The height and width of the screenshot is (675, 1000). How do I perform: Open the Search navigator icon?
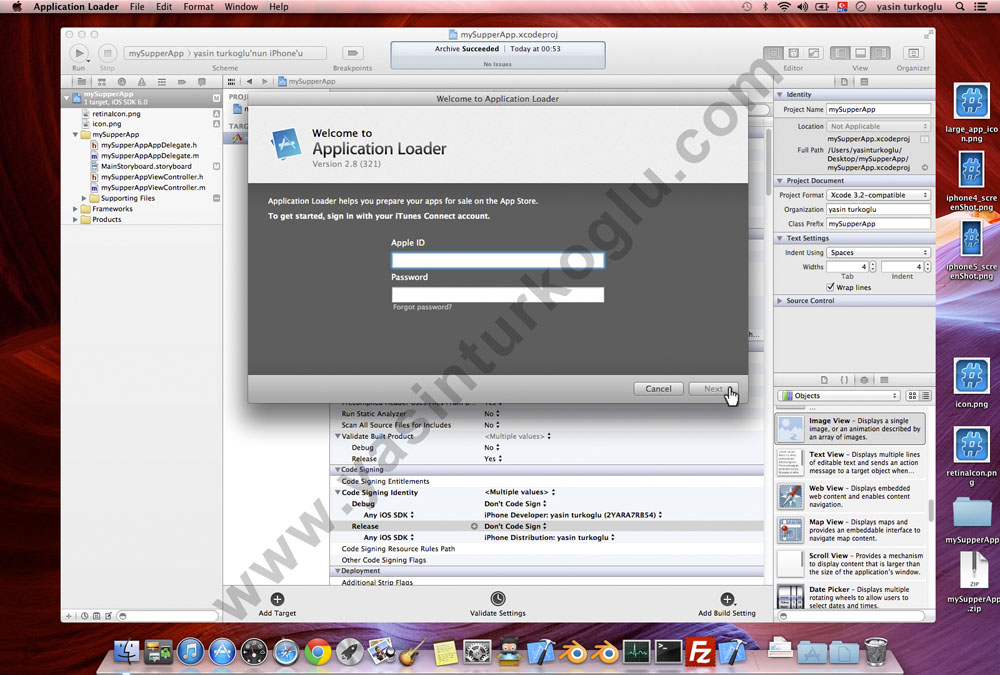coord(121,82)
